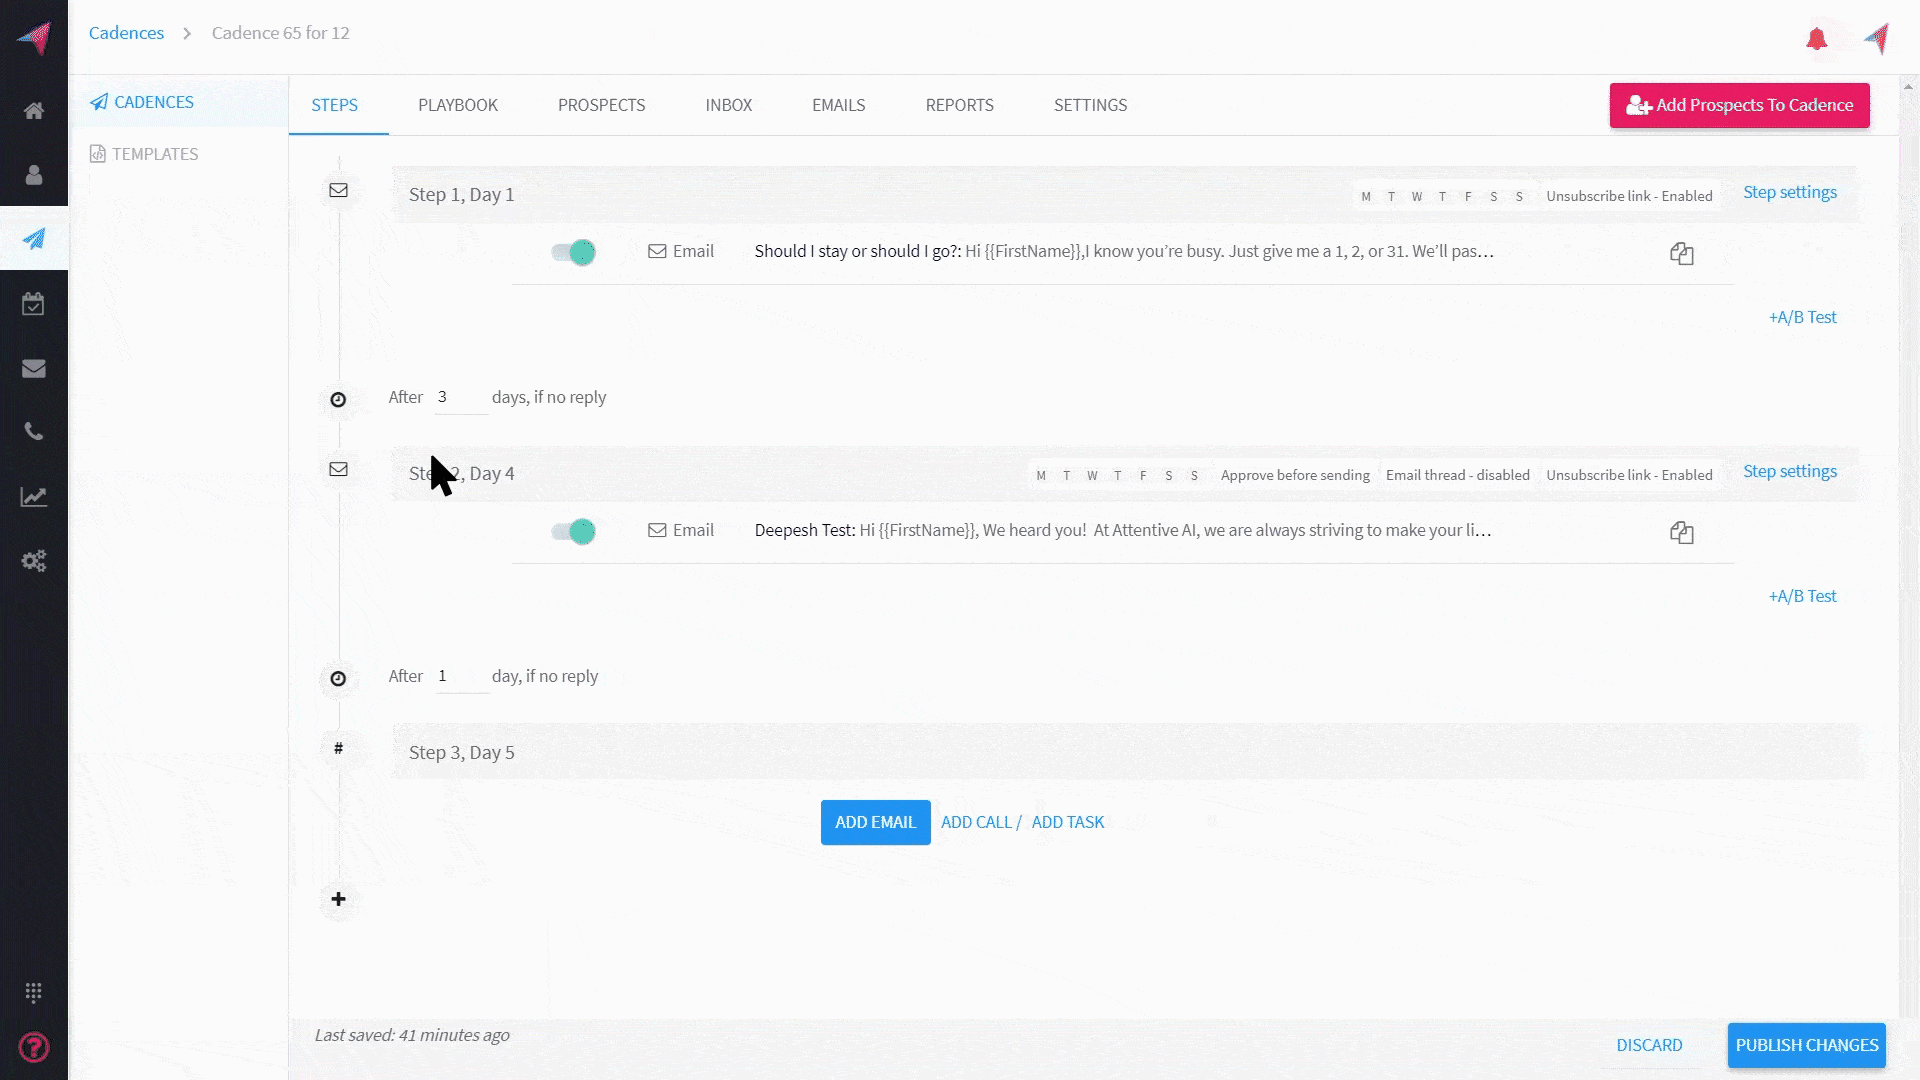Open the calendar tasks icon in sidebar
The image size is (1920, 1080).
(34, 304)
